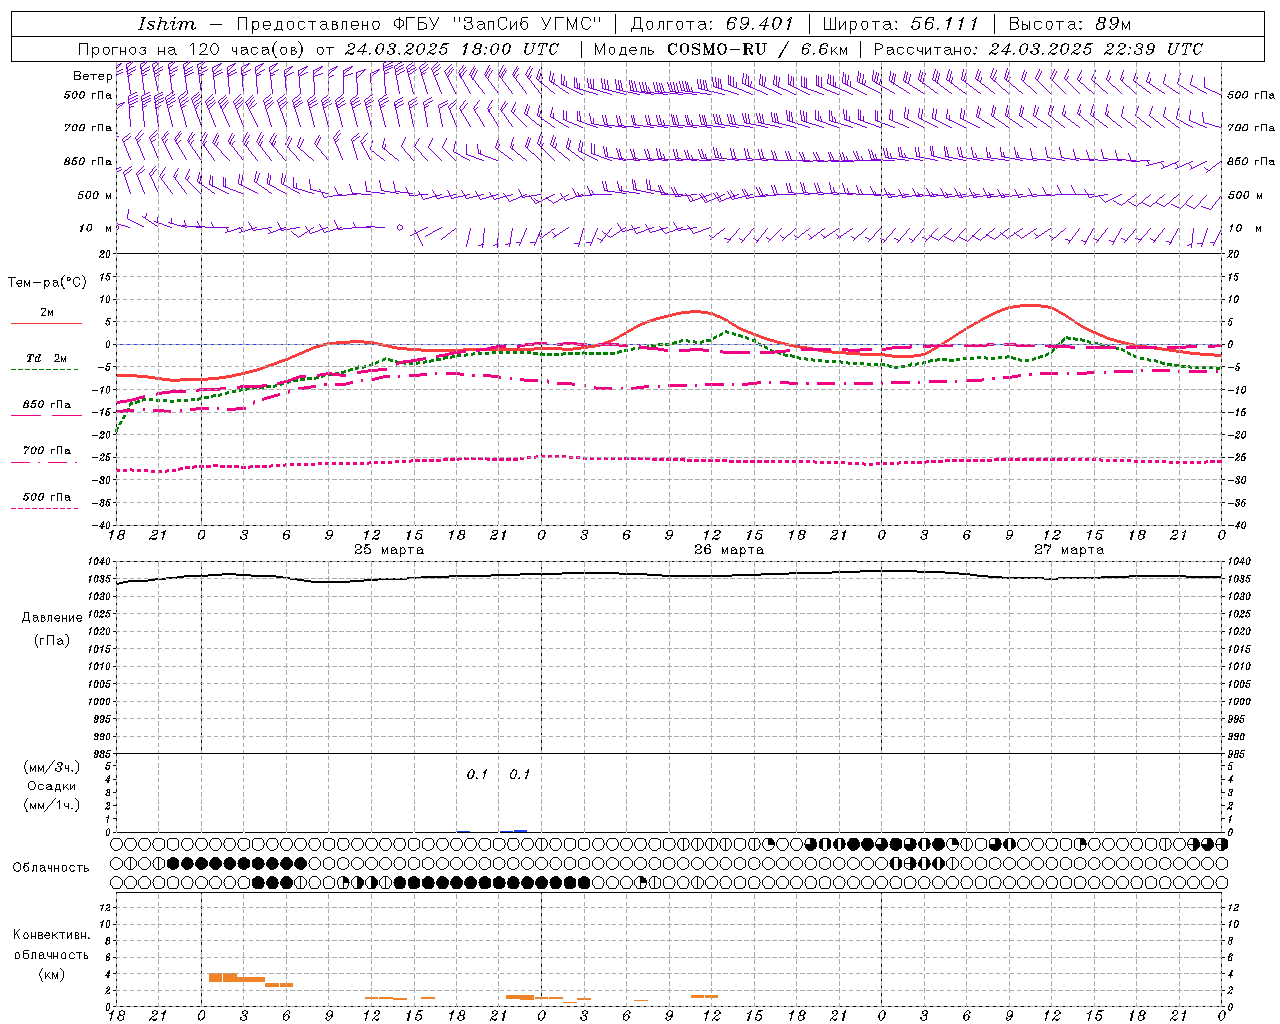
Task: Click the "25 марта" date label
Action: click(x=389, y=550)
